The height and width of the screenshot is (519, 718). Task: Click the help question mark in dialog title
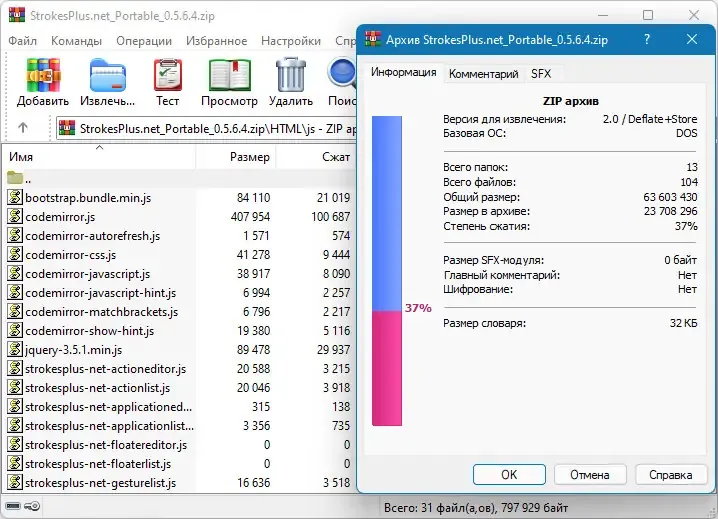point(647,39)
